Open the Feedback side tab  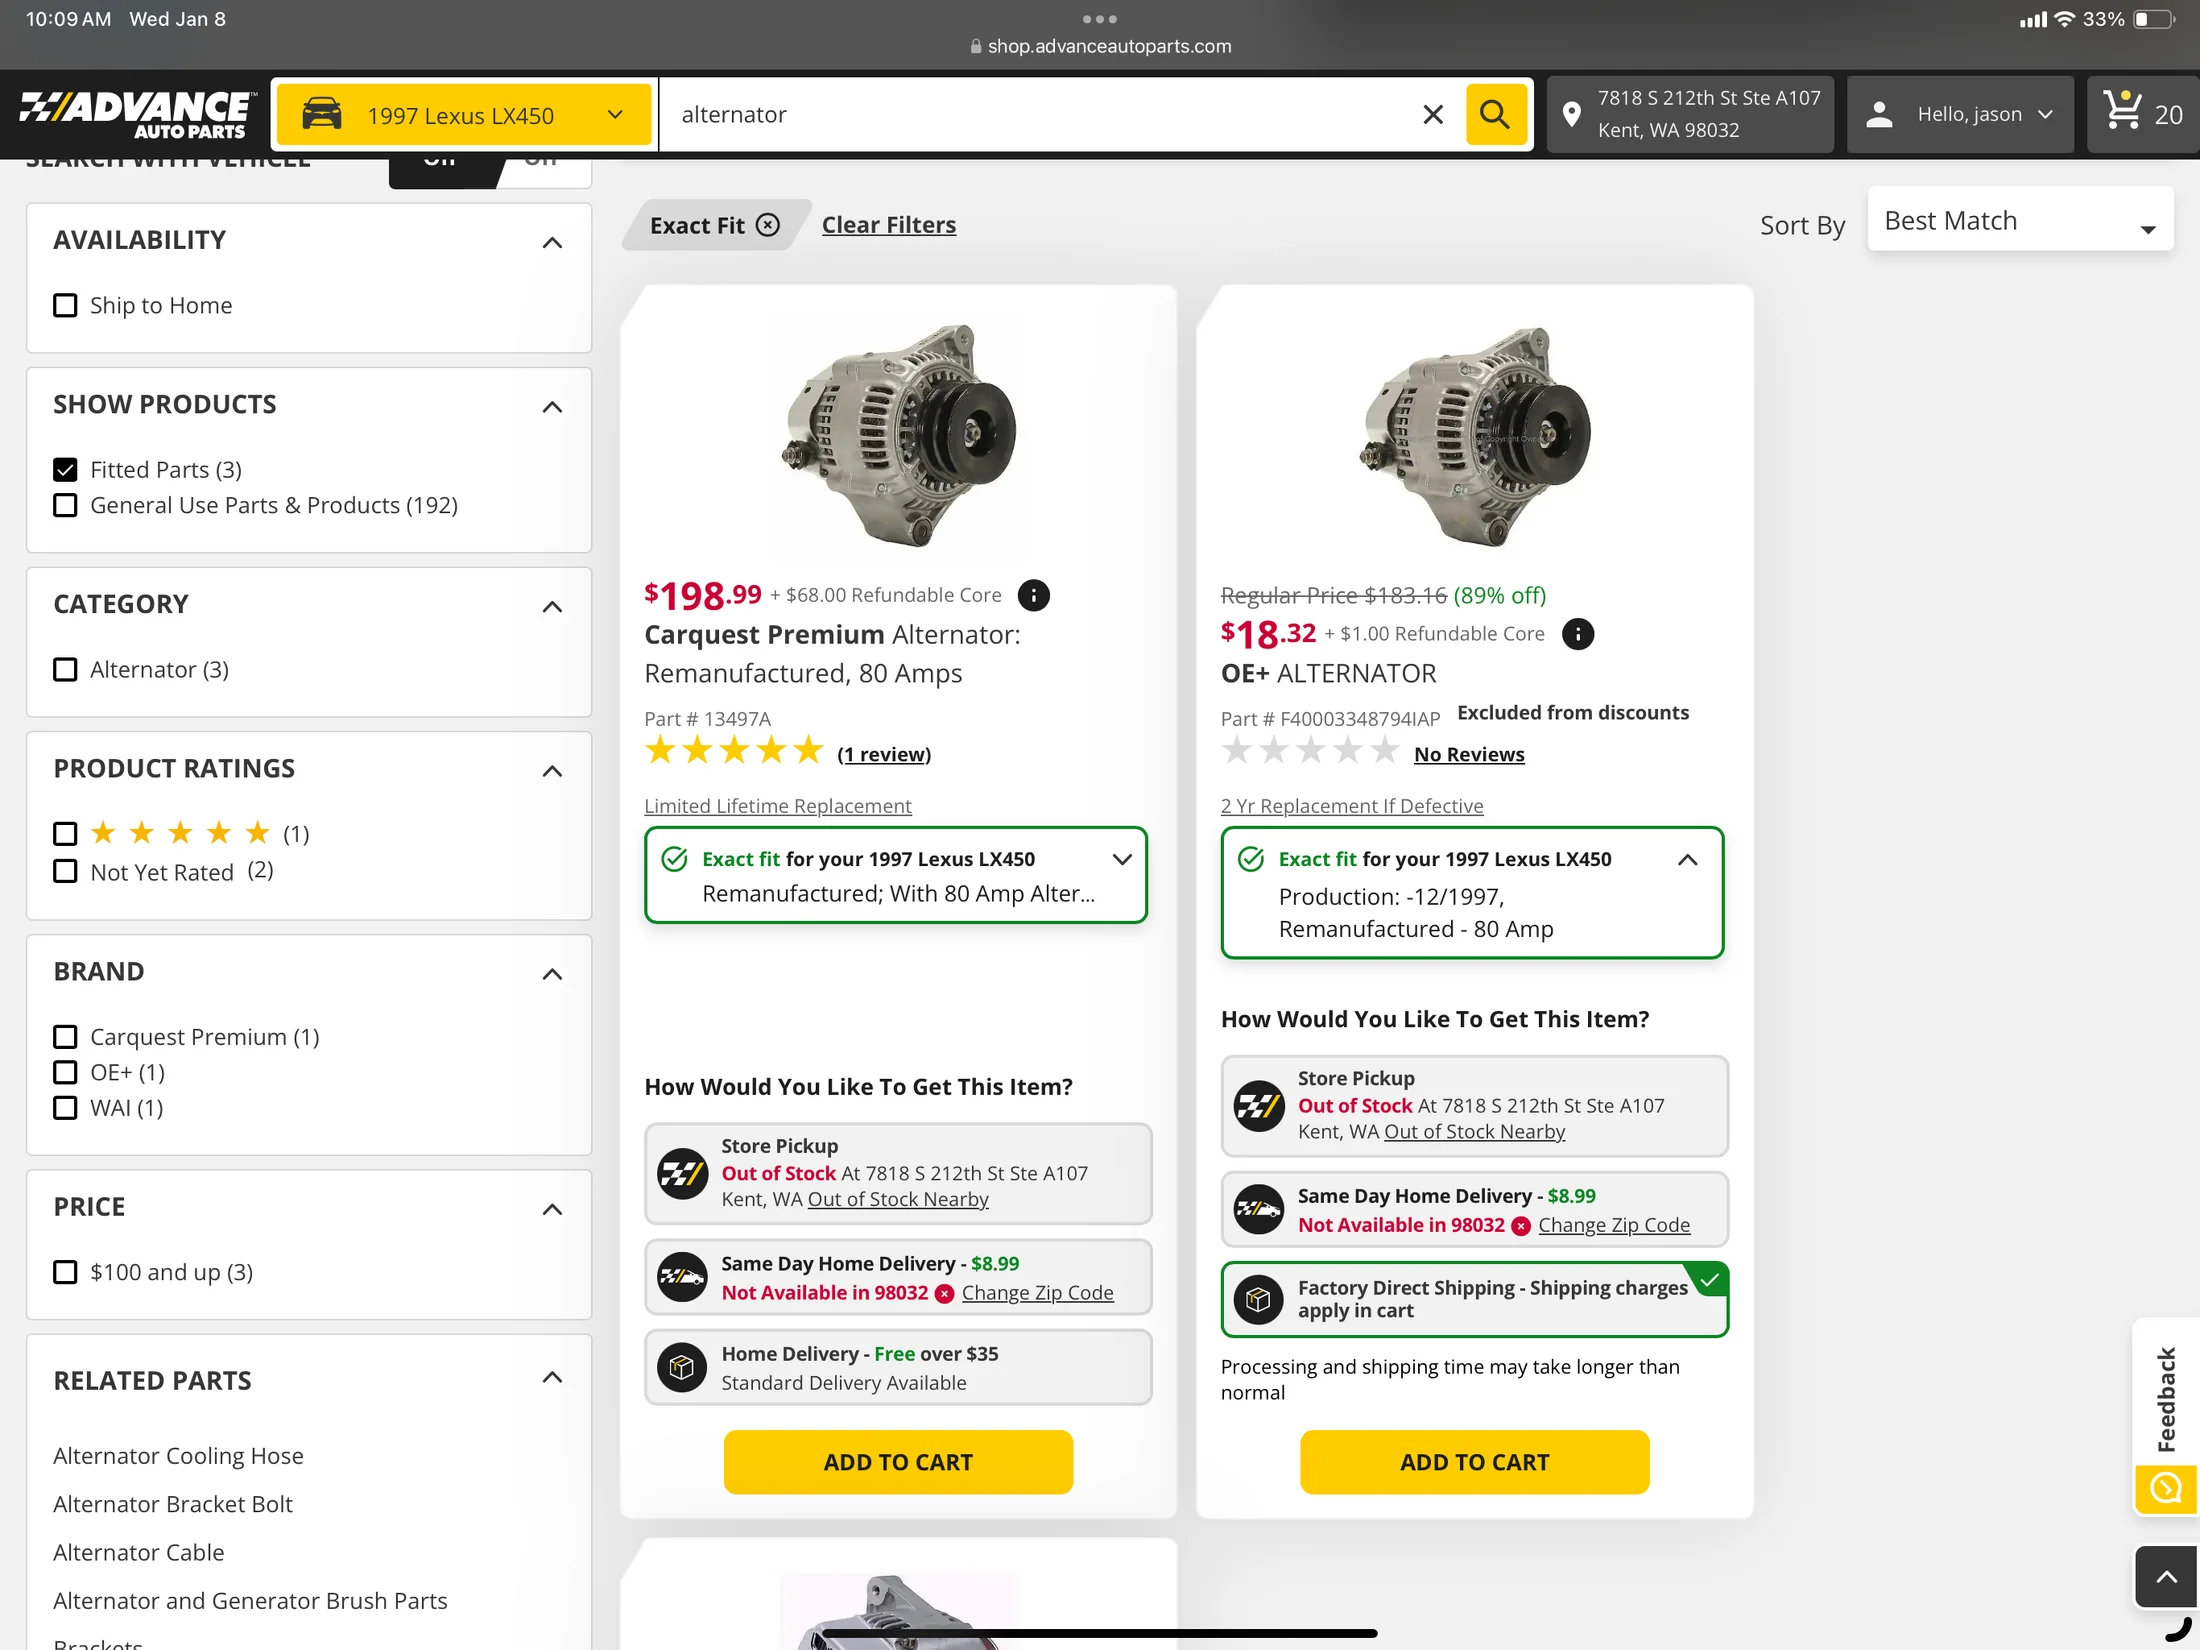tap(2165, 1399)
